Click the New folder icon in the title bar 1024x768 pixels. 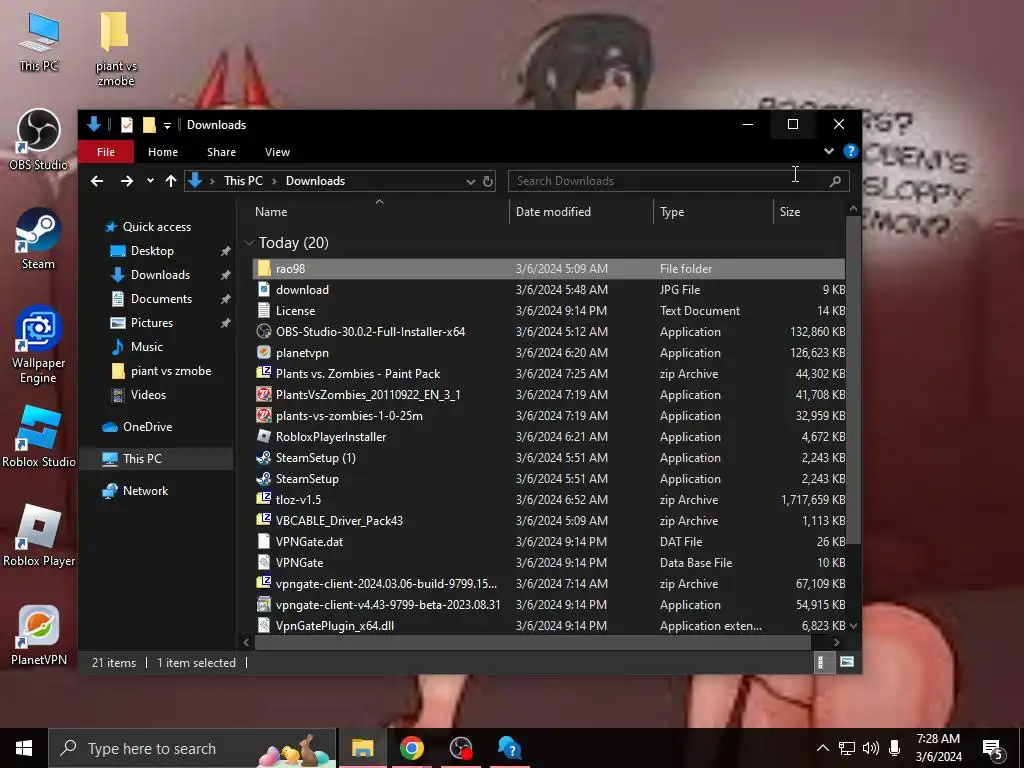149,125
